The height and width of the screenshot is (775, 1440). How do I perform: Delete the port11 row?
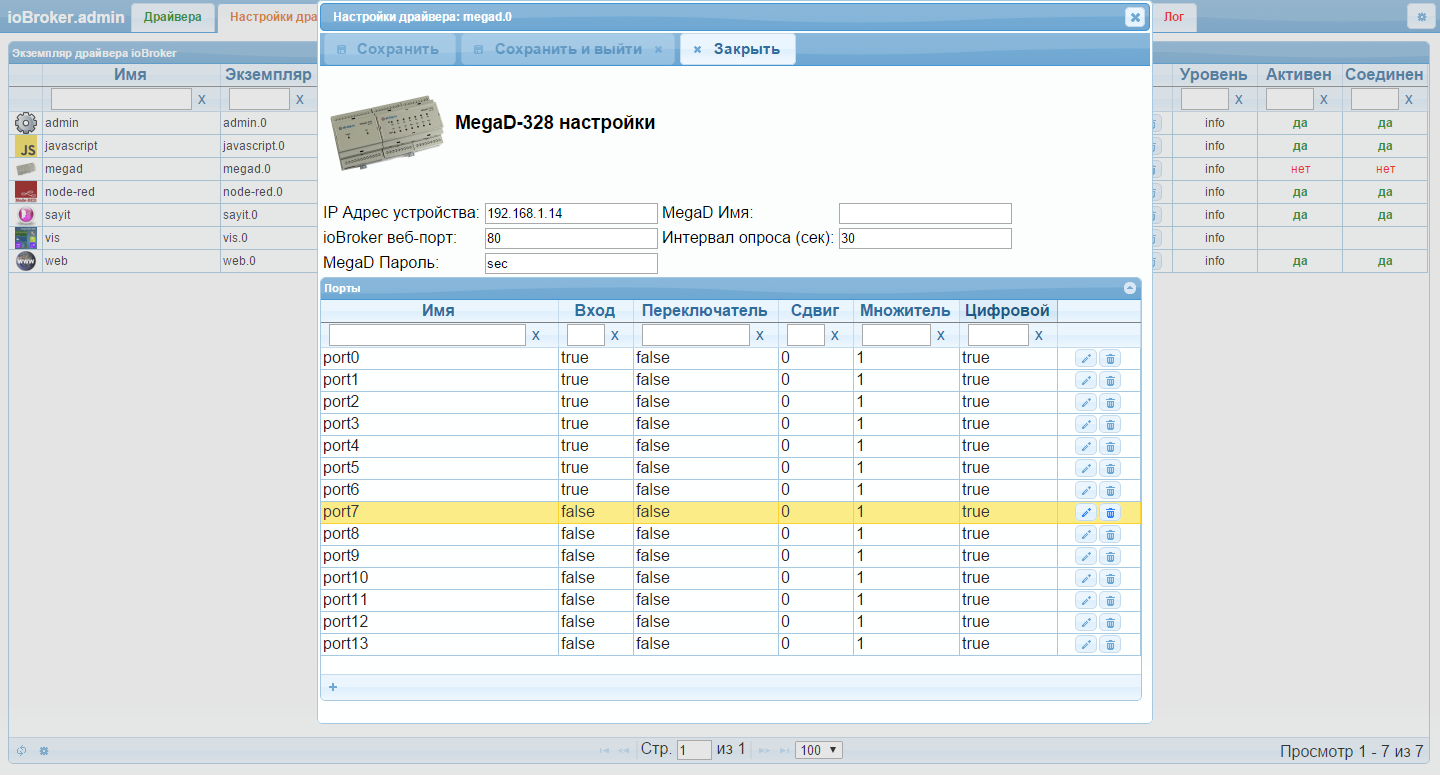[1110, 600]
